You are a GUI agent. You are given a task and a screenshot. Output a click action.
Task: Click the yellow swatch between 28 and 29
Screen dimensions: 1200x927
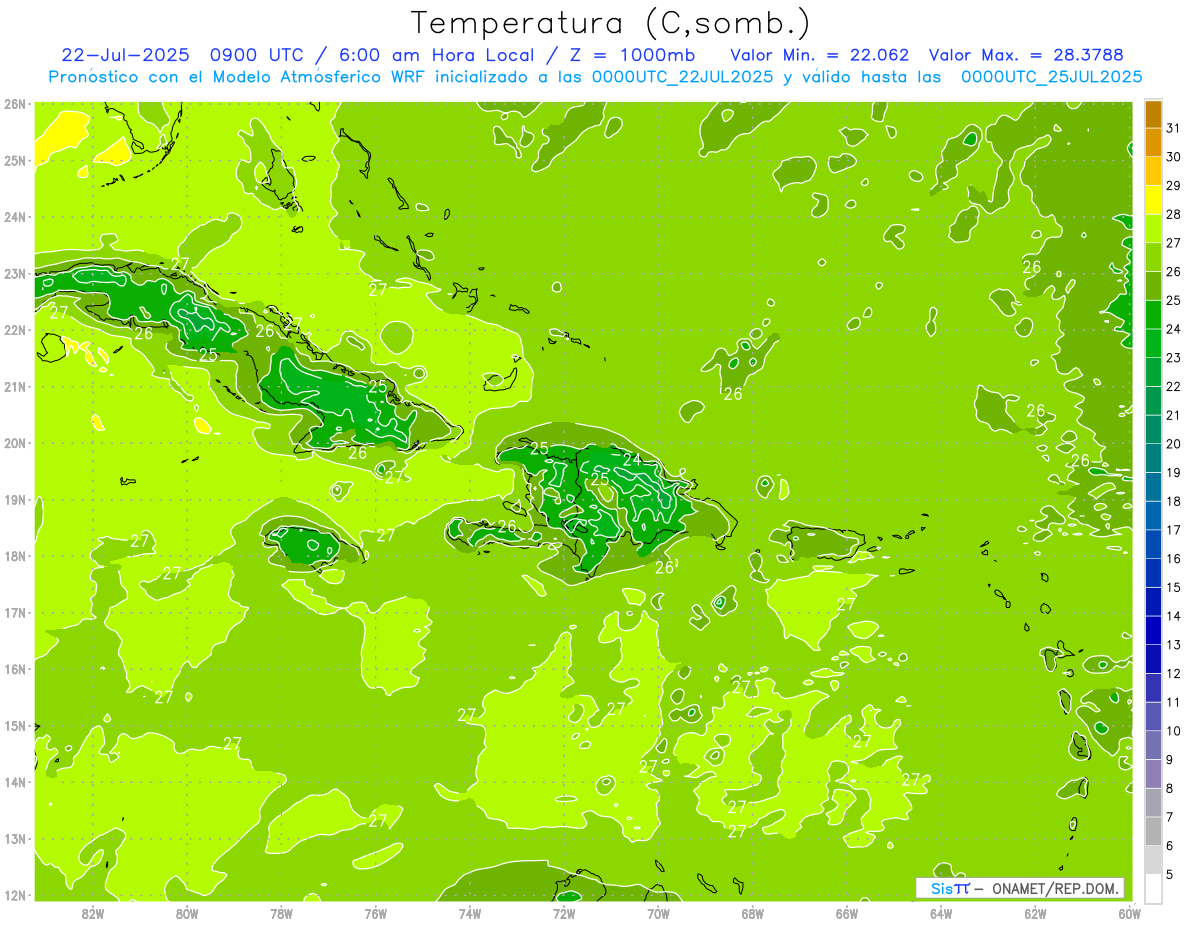(x=1153, y=200)
